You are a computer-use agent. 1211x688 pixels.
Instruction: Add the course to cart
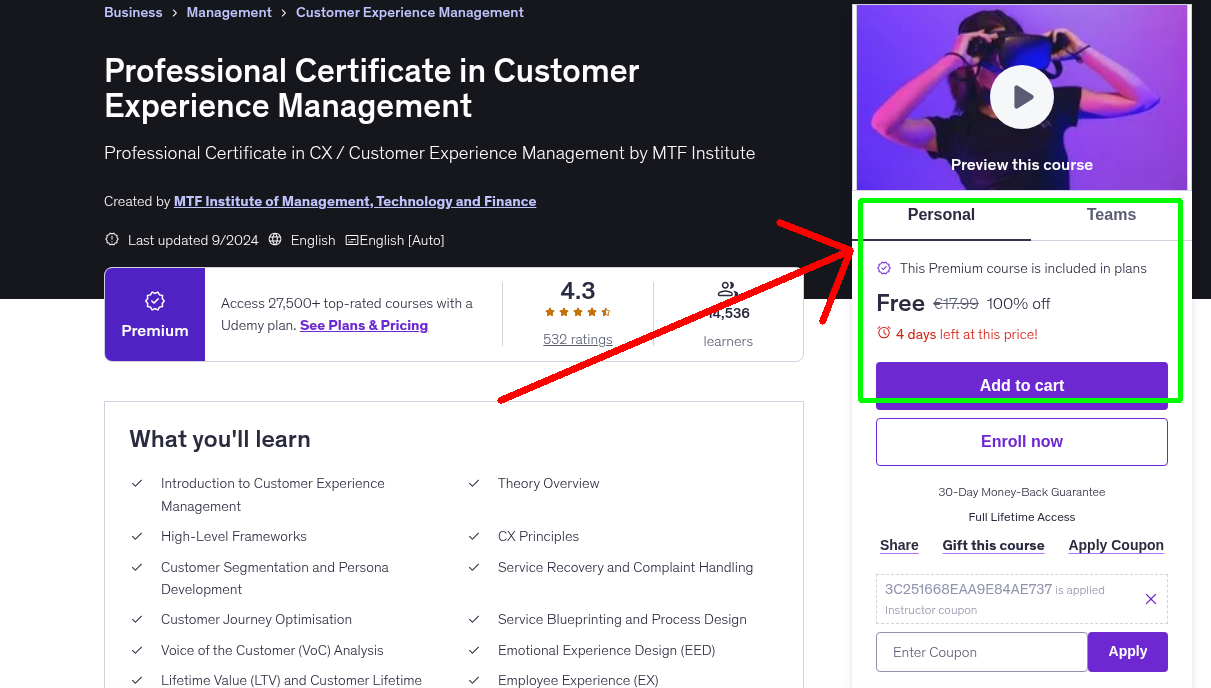[x=1021, y=385]
